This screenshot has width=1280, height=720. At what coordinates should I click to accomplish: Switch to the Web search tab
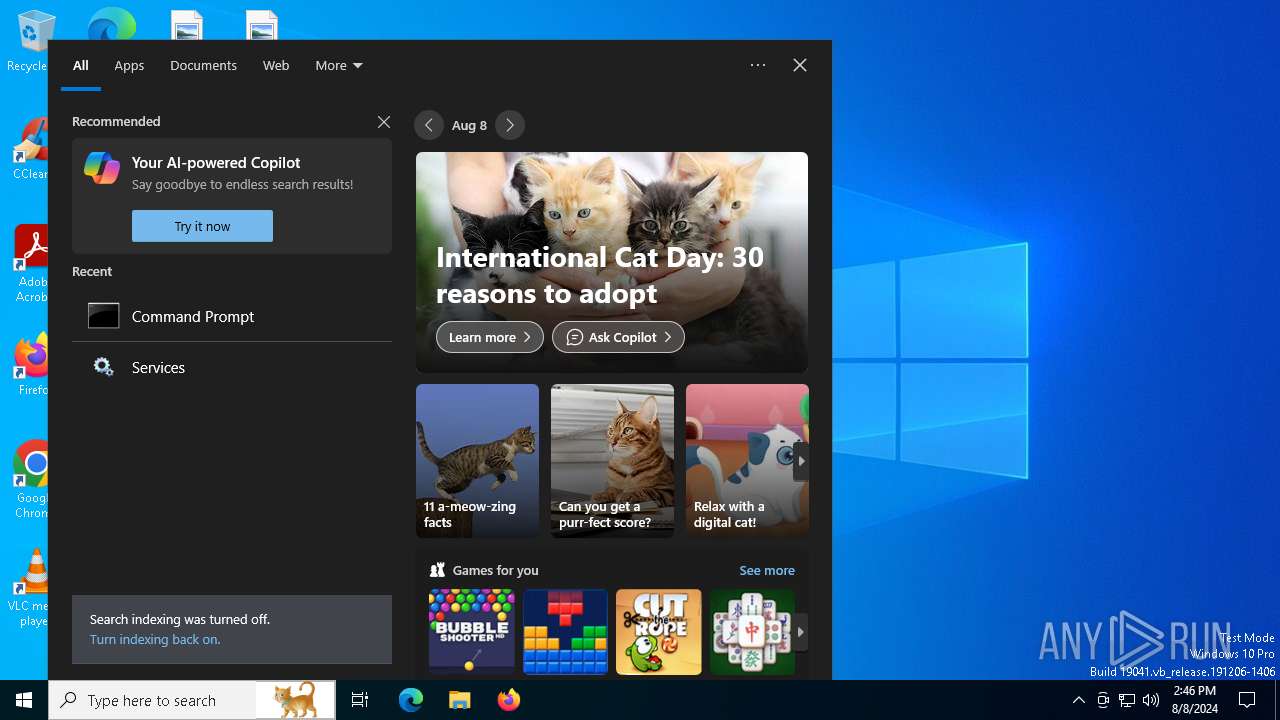[x=276, y=65]
